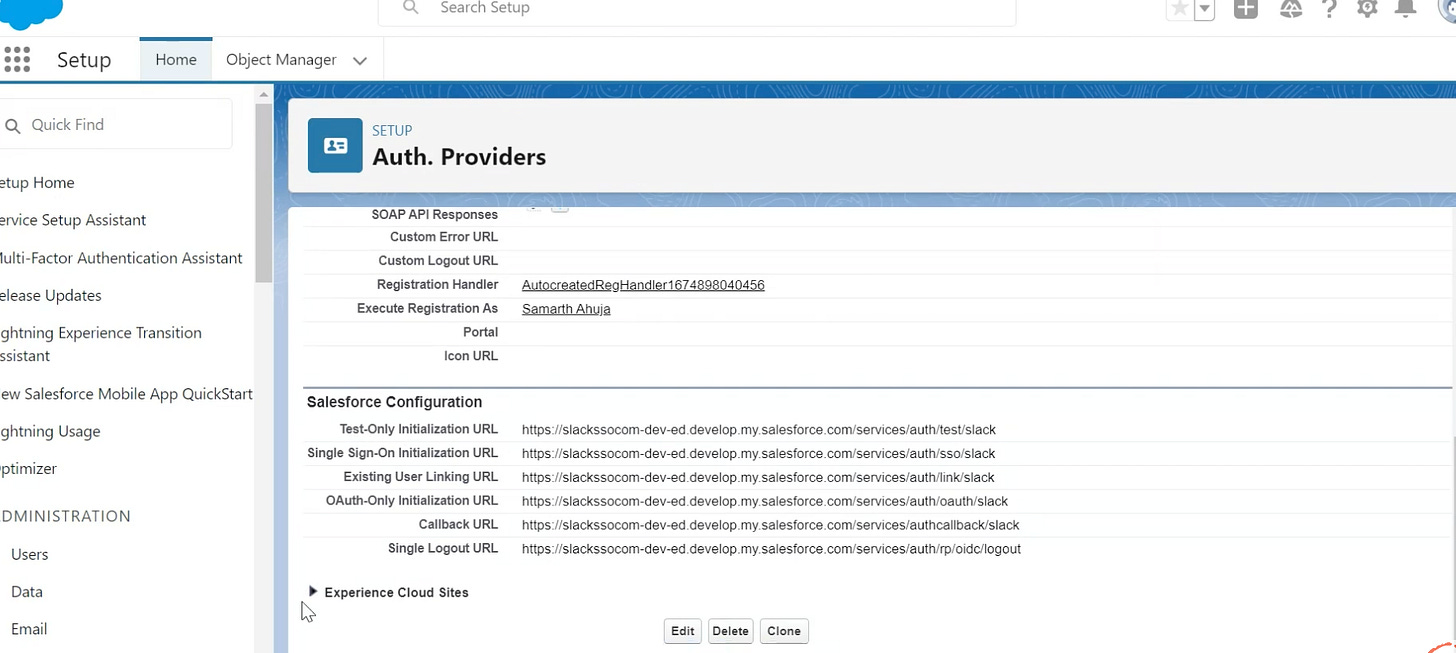Click the Clone button
Screen dimensions: 1456x653
pos(784,631)
